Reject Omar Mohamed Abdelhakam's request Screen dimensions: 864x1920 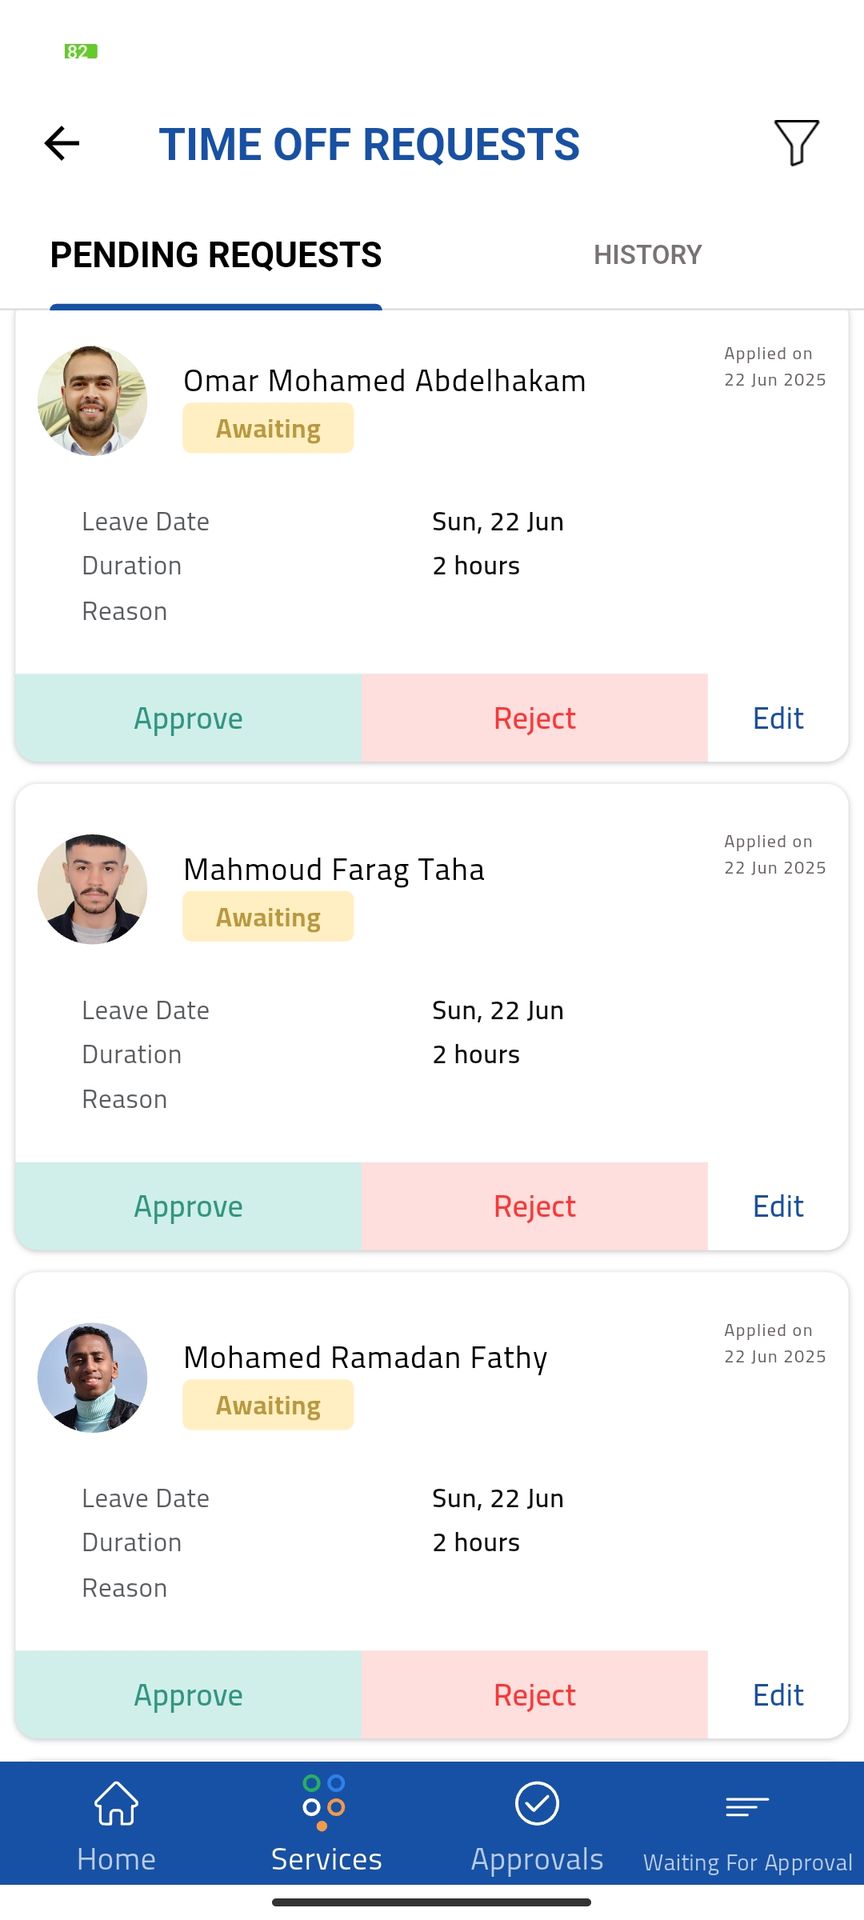tap(534, 718)
